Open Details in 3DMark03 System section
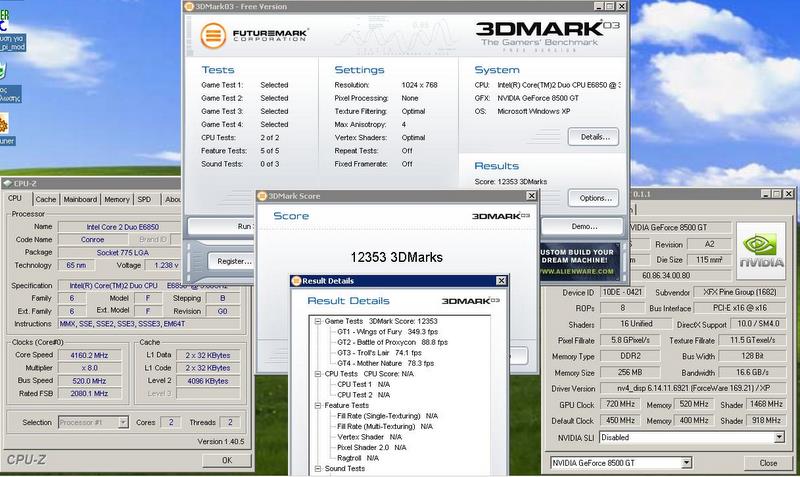Screen dimensions: 800x477 click(x=593, y=137)
